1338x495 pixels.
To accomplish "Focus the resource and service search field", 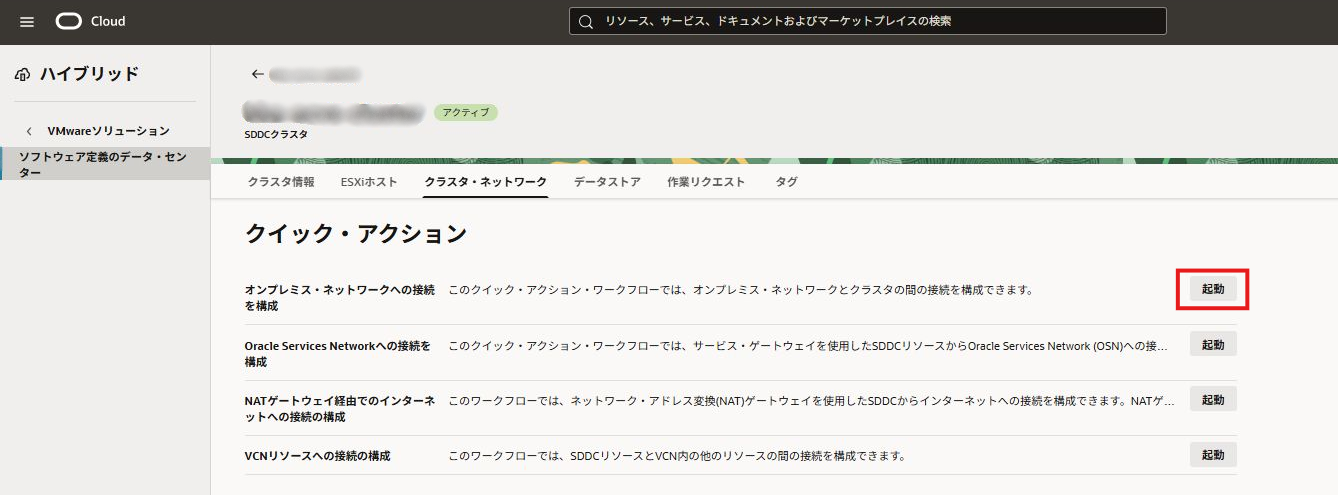I will point(870,21).
